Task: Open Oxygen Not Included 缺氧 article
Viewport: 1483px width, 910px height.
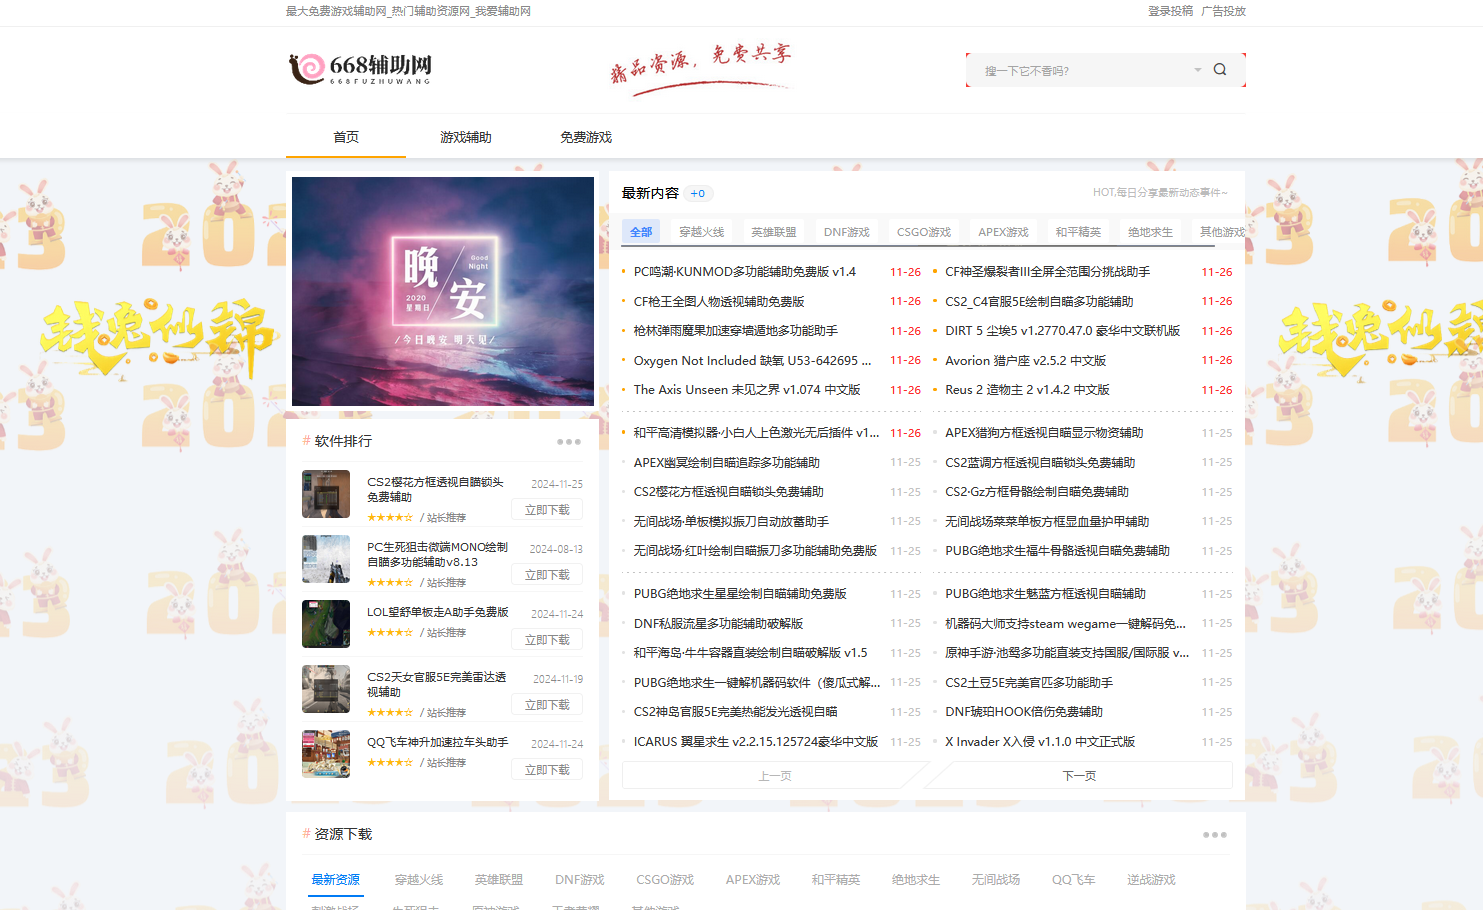Action: click(752, 361)
